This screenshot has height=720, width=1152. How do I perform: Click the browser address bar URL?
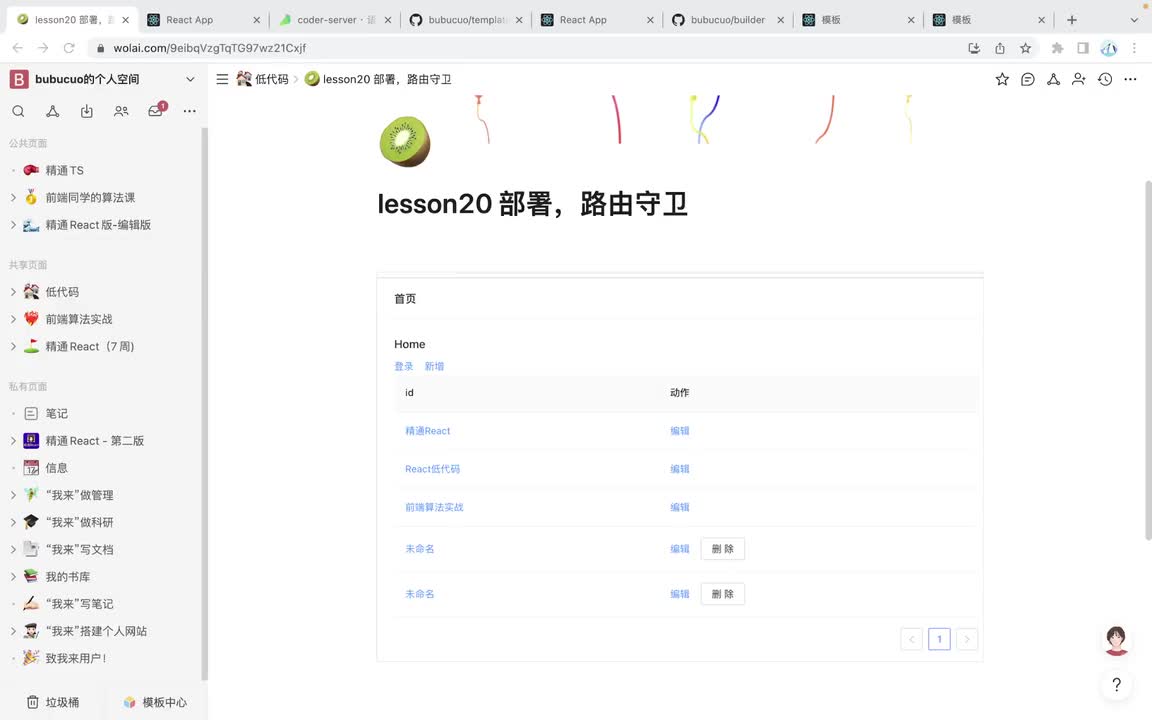(209, 48)
